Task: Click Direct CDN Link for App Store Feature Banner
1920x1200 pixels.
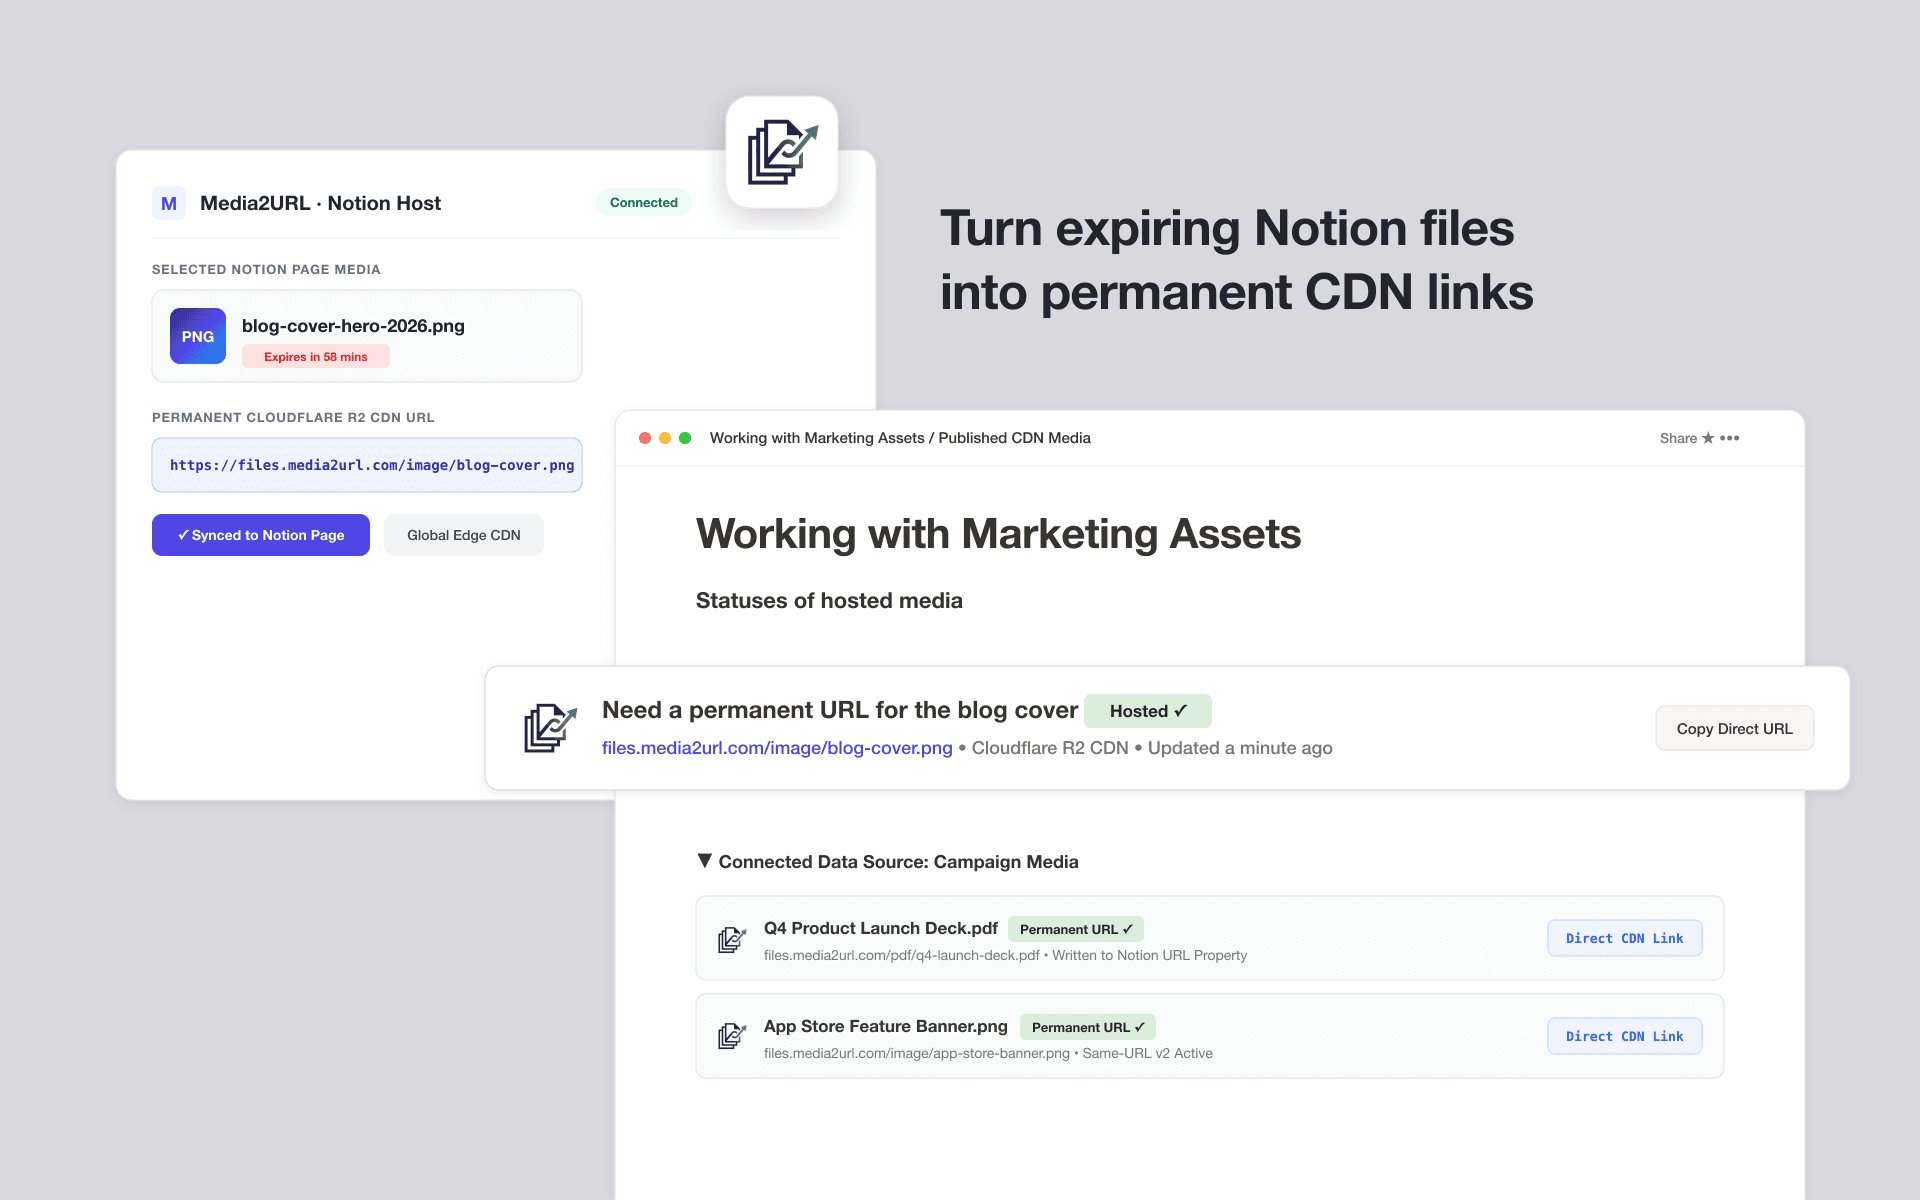Action: tap(1625, 1036)
